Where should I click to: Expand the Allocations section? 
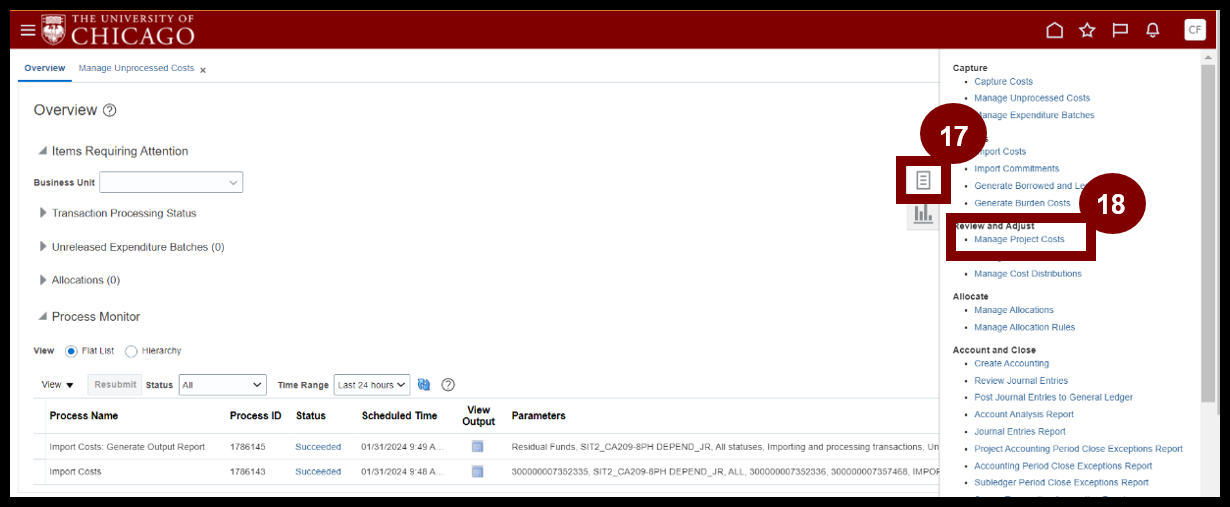(43, 280)
